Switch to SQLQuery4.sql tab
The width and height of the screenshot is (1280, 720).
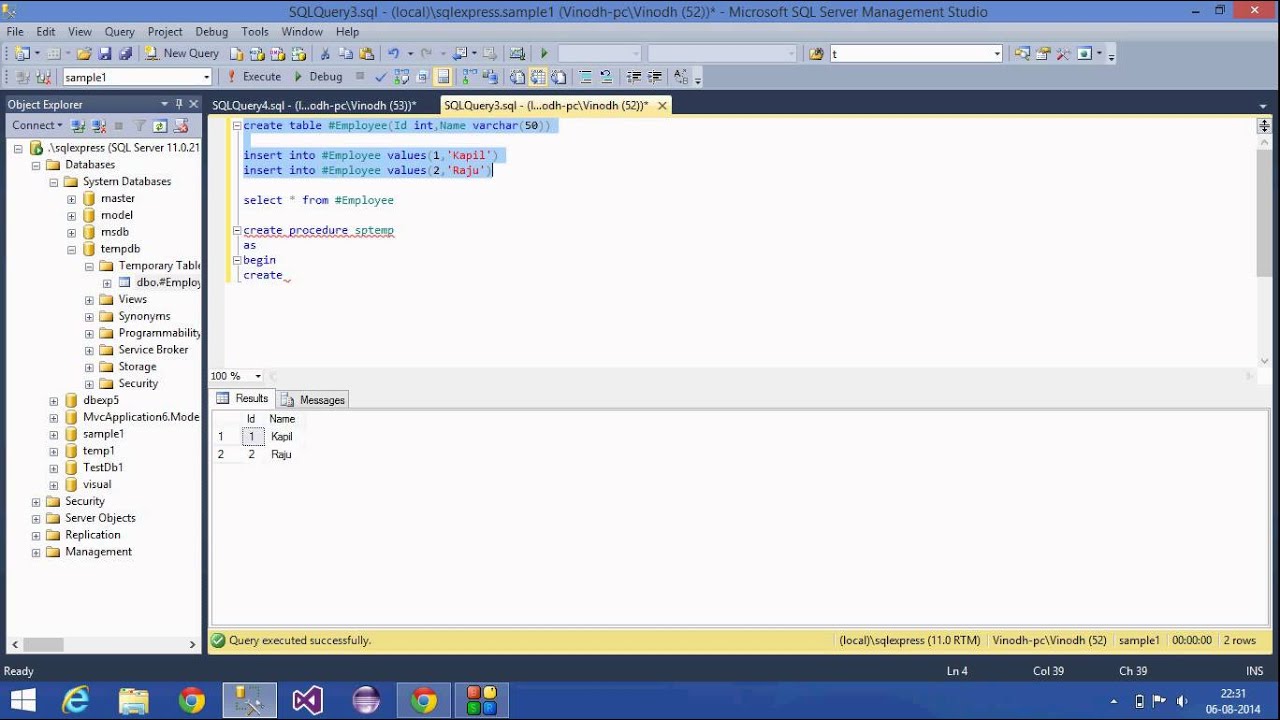pos(314,105)
